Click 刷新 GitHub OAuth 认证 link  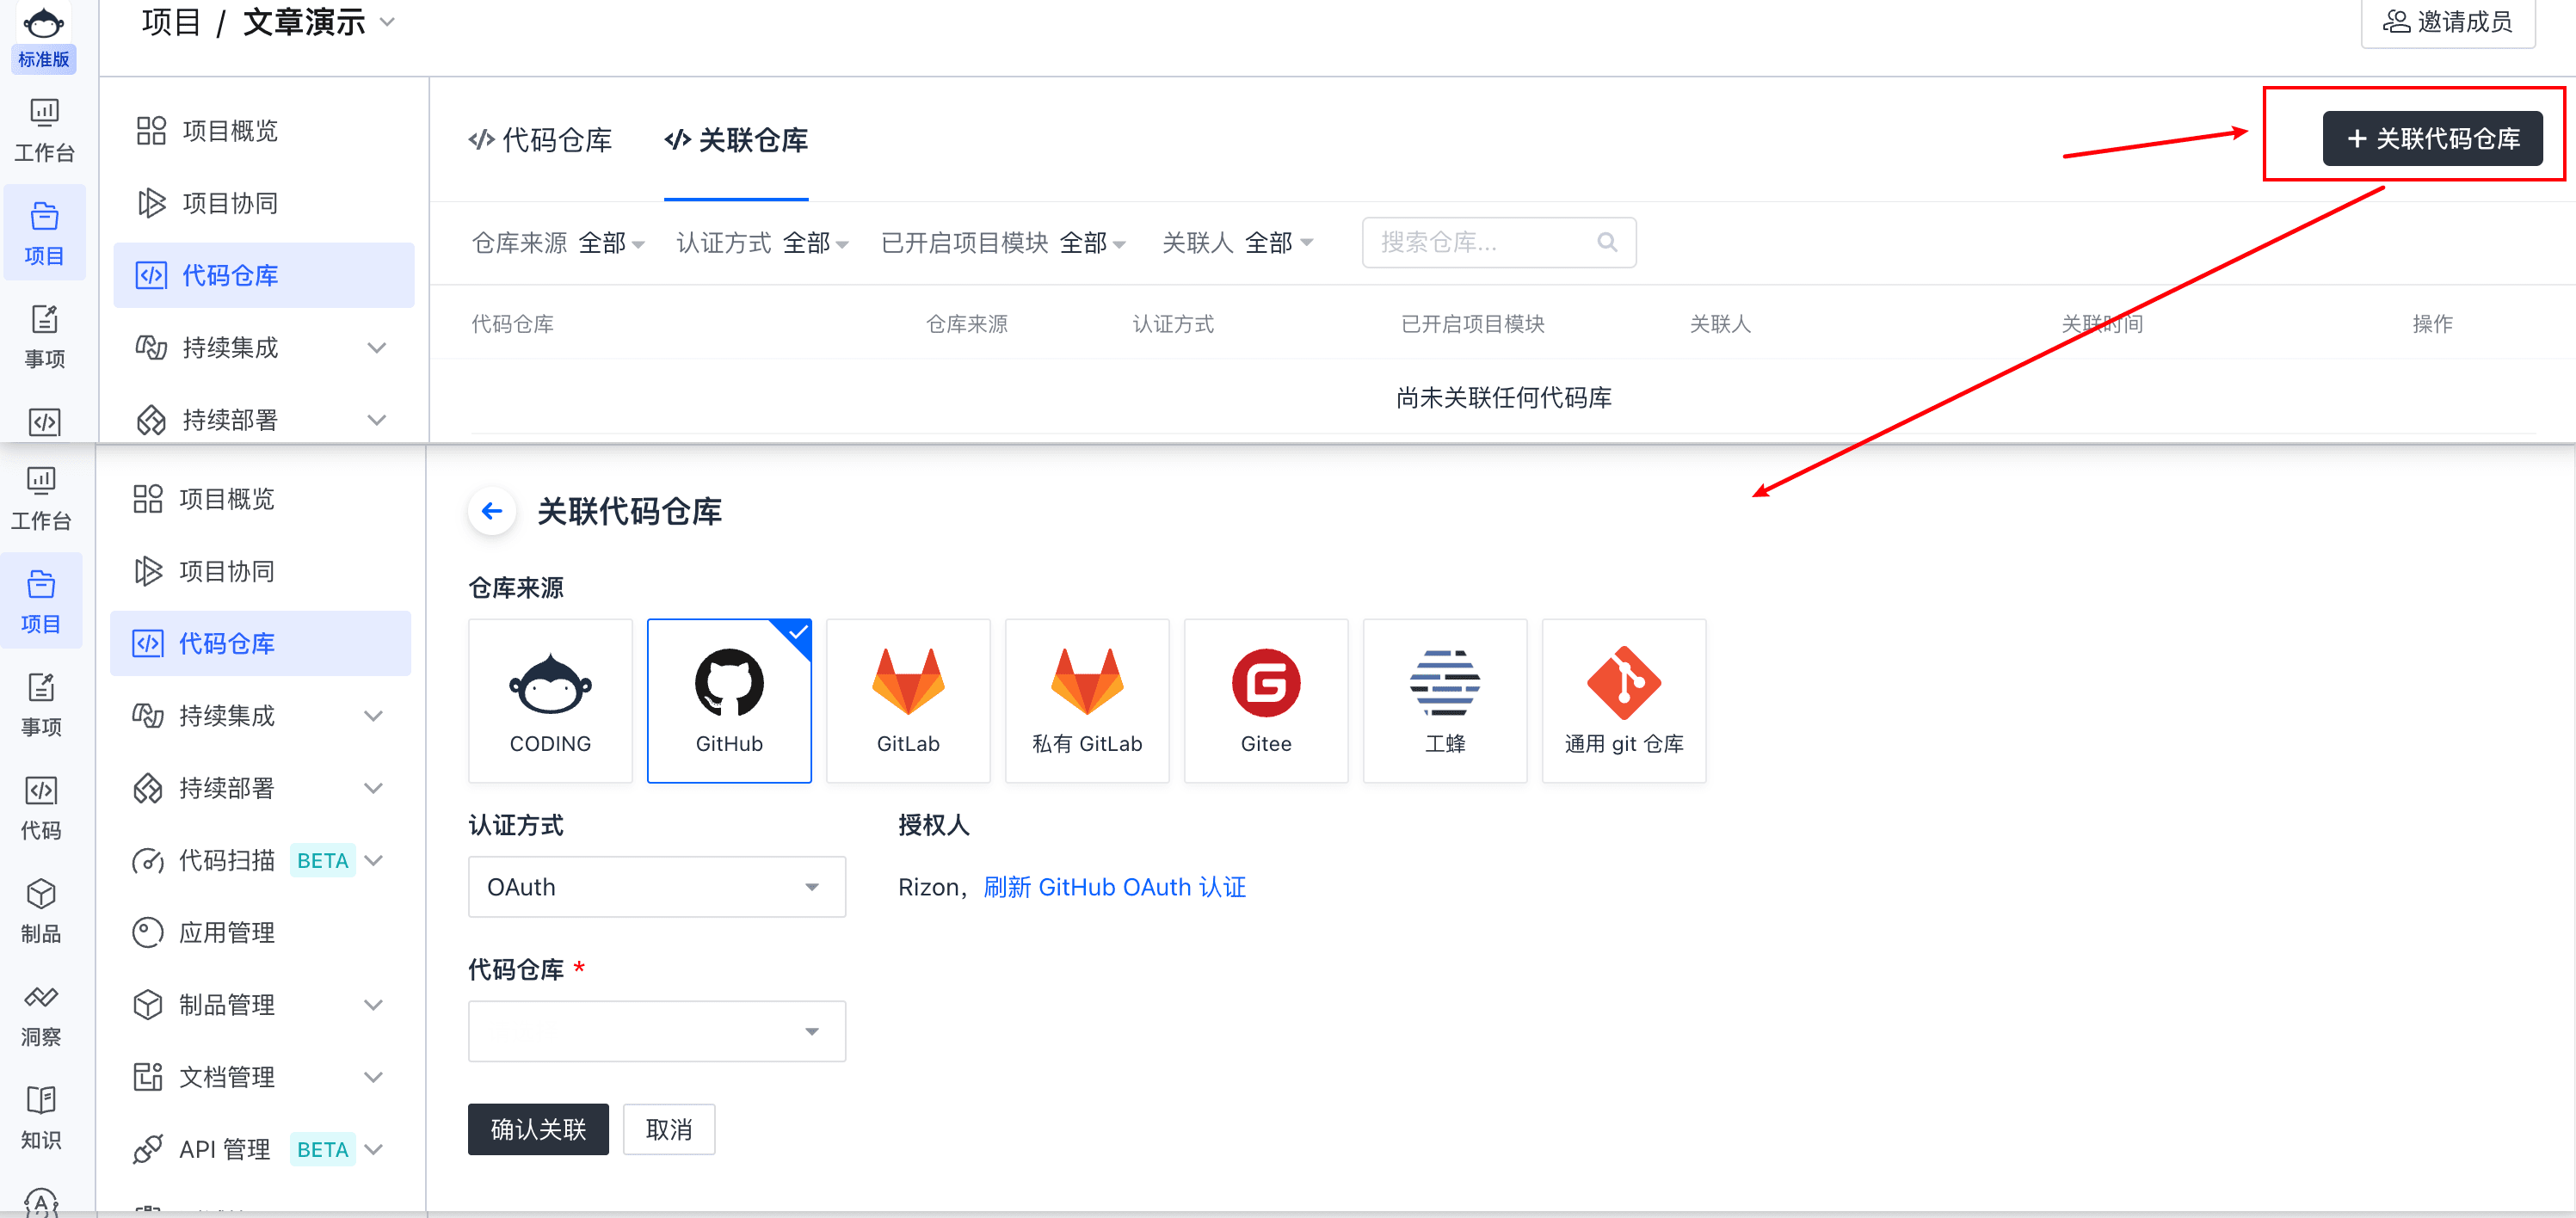coord(1114,887)
